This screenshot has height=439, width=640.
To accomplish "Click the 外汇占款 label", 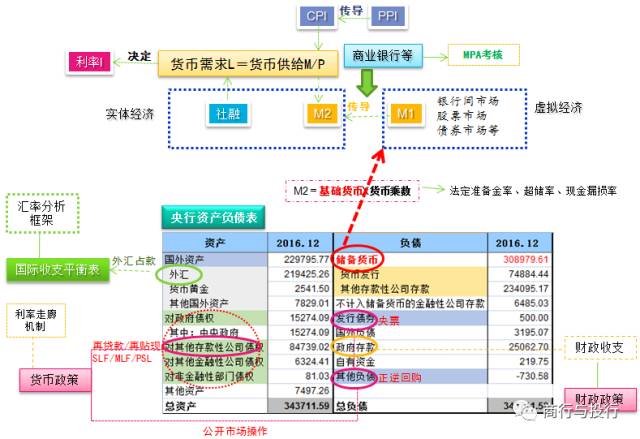I will coord(133,261).
